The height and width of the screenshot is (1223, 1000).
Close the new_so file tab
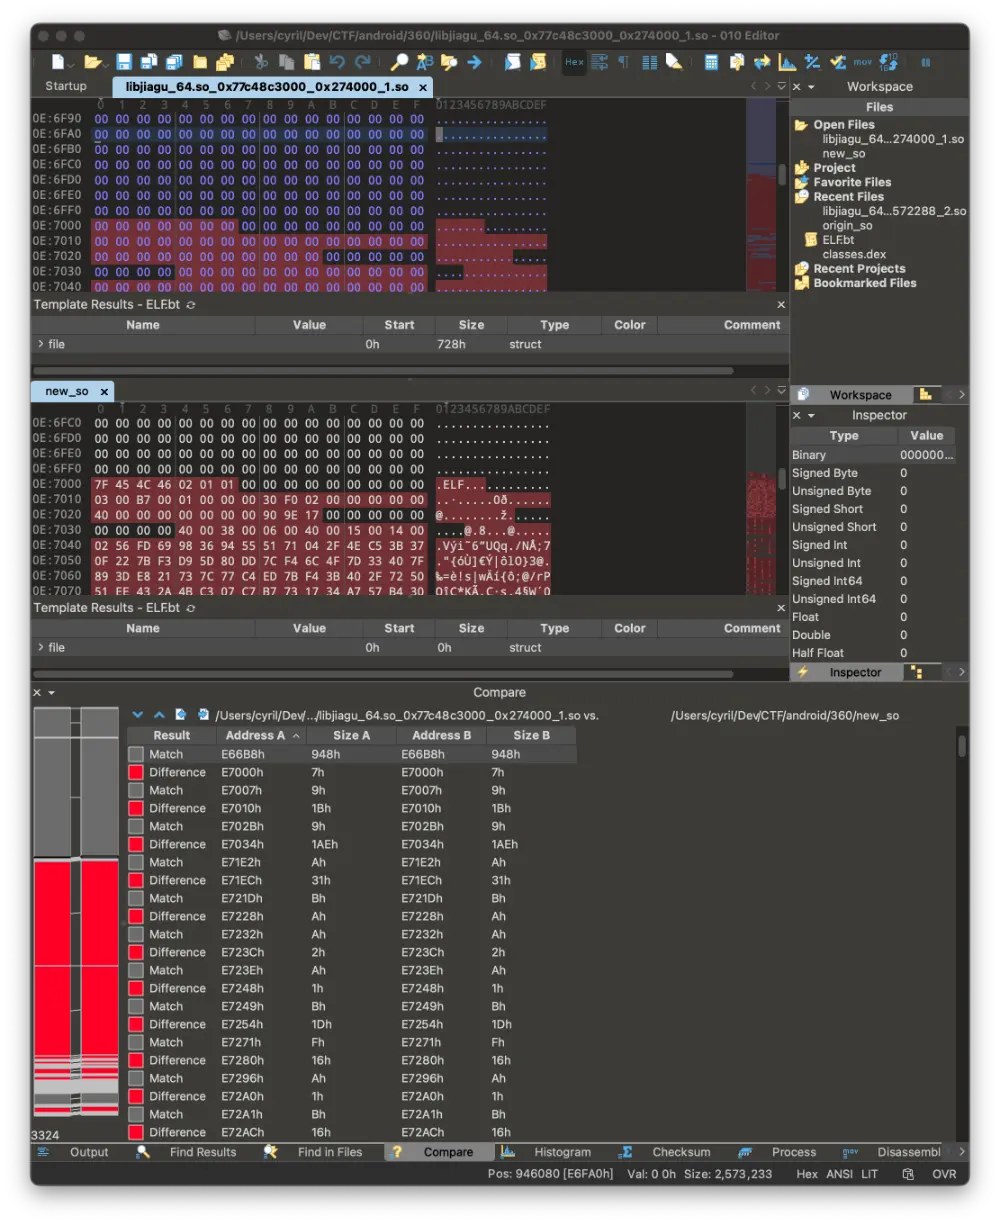click(103, 392)
